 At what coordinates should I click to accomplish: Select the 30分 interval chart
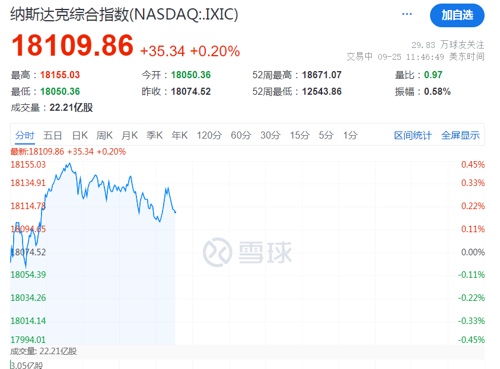[x=270, y=135]
